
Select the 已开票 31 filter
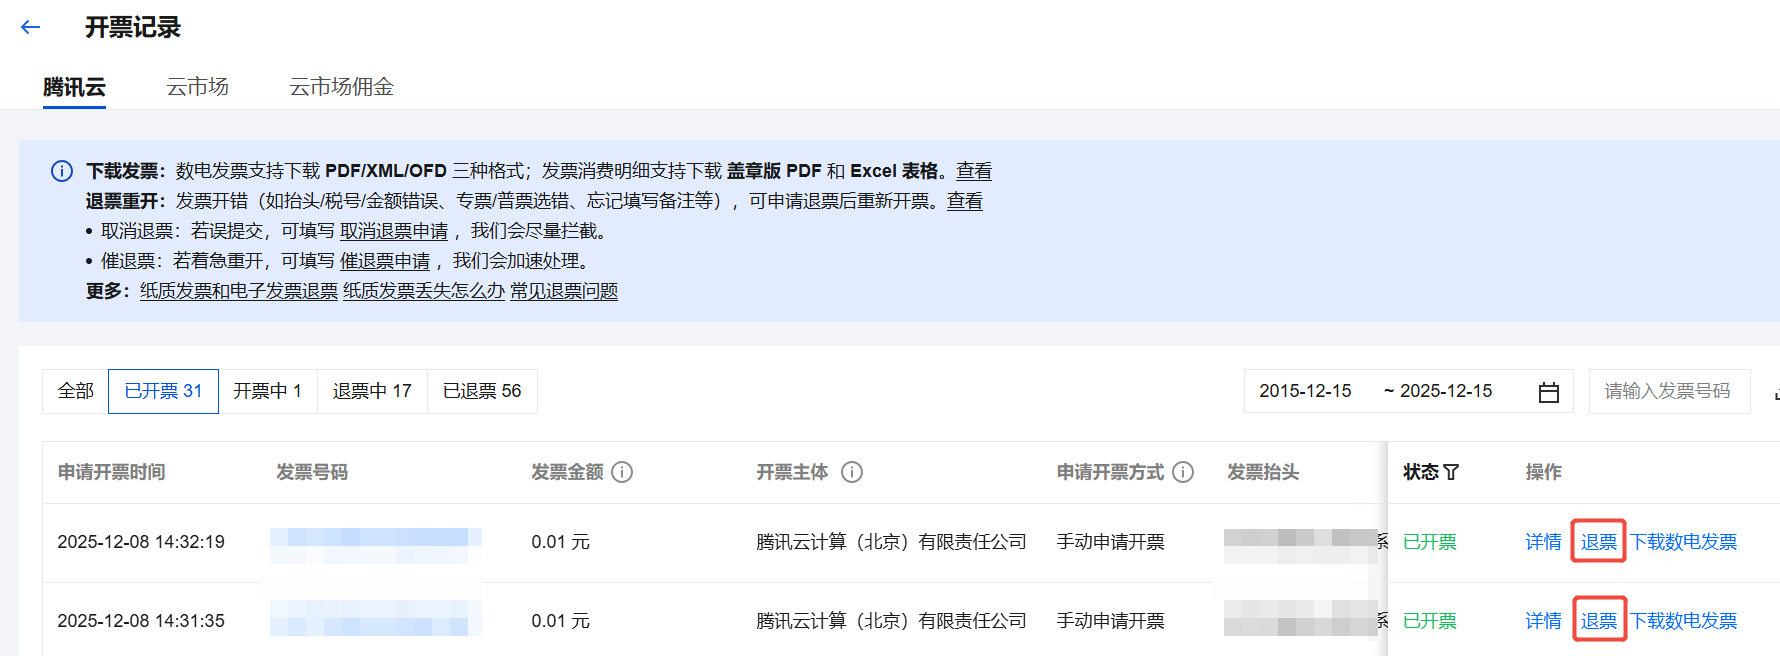(x=163, y=391)
